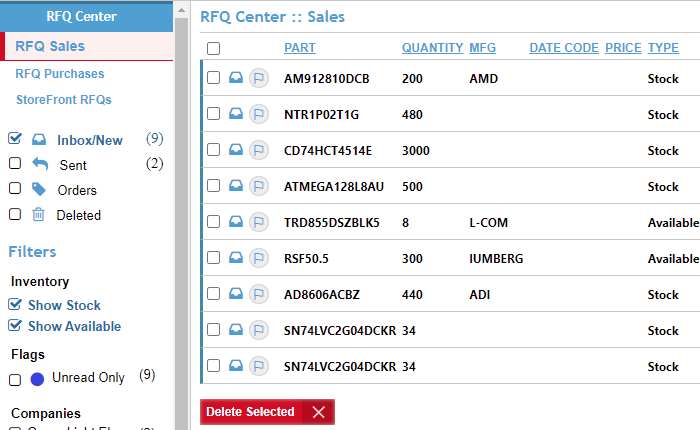Uncheck the Show Stock filter

point(15,305)
